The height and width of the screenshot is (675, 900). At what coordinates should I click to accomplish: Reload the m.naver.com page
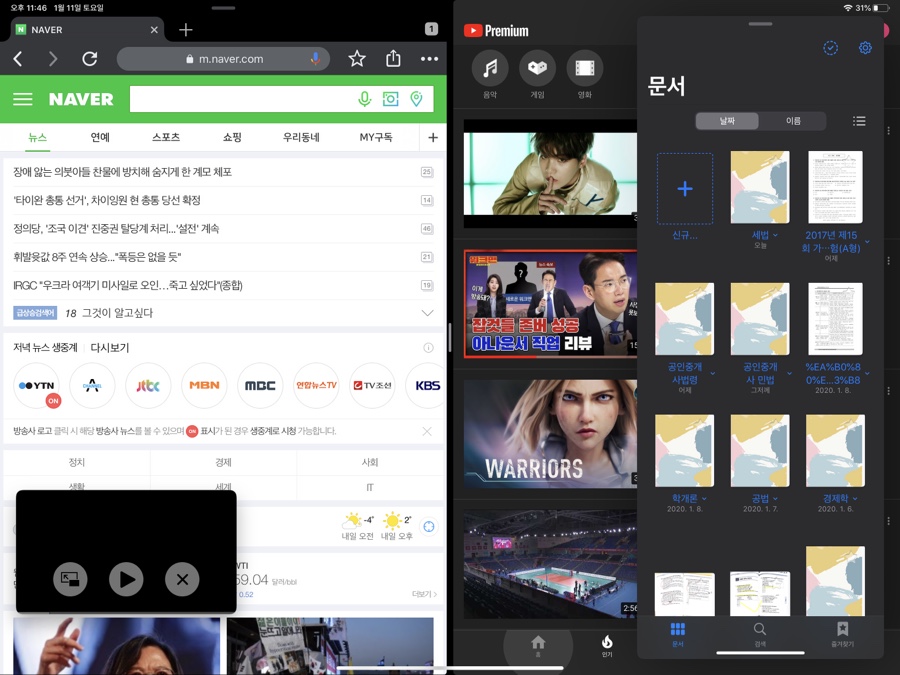(90, 59)
